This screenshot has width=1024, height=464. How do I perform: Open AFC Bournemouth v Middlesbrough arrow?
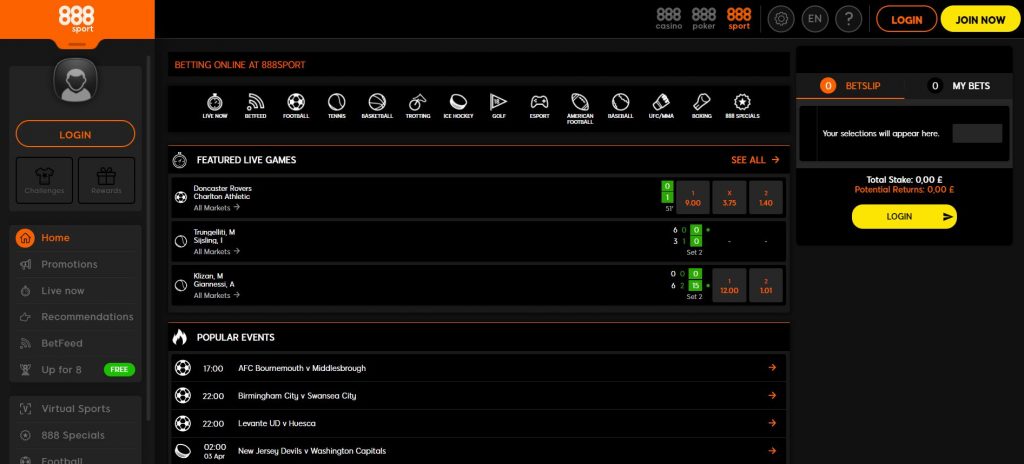click(x=772, y=368)
